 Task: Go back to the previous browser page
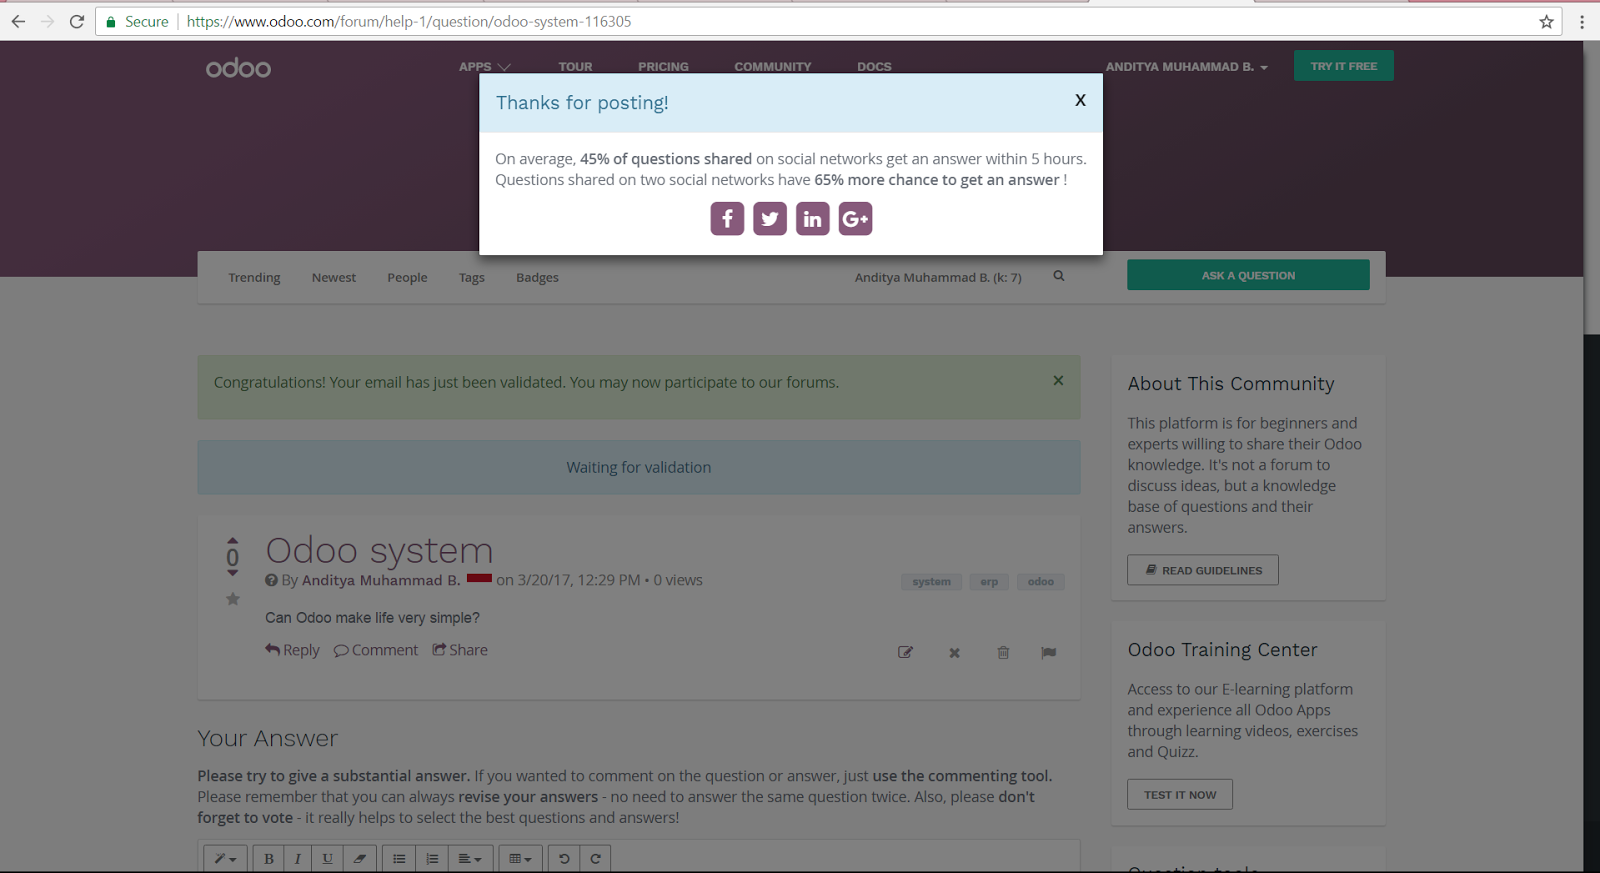[18, 21]
